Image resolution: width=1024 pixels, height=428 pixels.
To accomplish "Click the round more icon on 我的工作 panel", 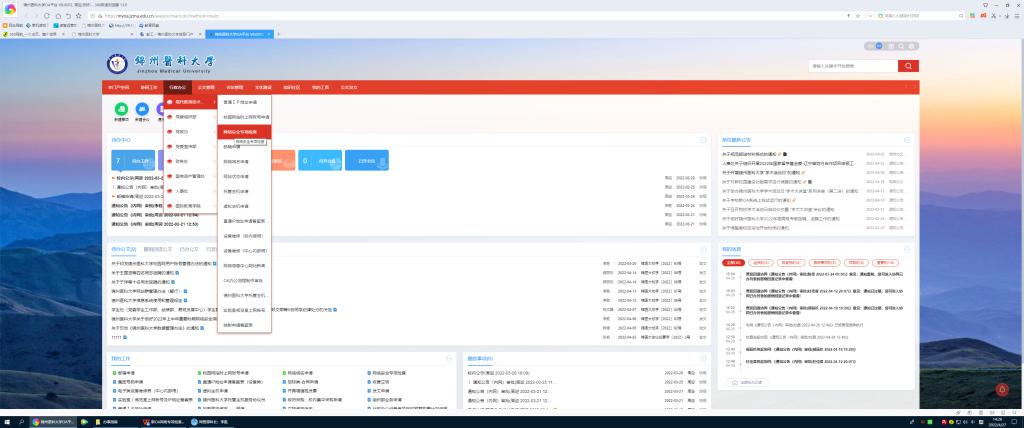I will tap(449, 359).
